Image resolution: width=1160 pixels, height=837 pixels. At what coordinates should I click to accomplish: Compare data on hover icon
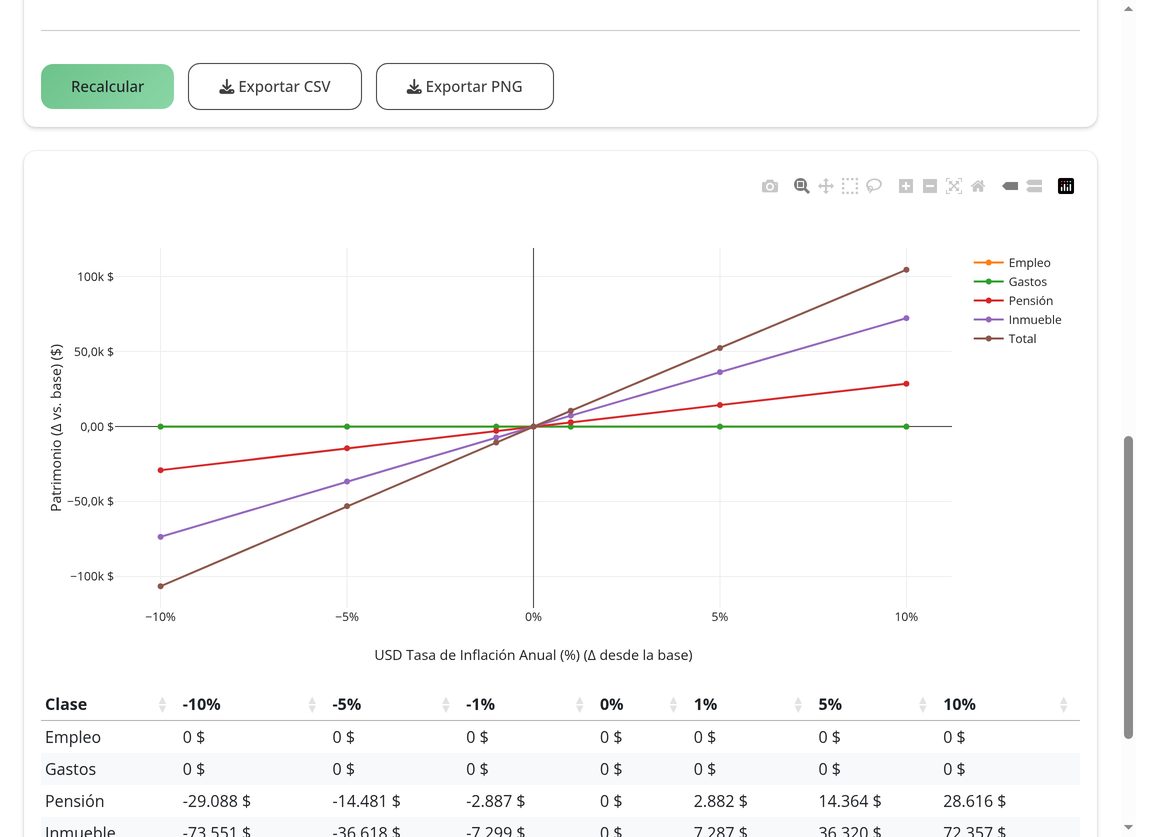coord(1034,186)
